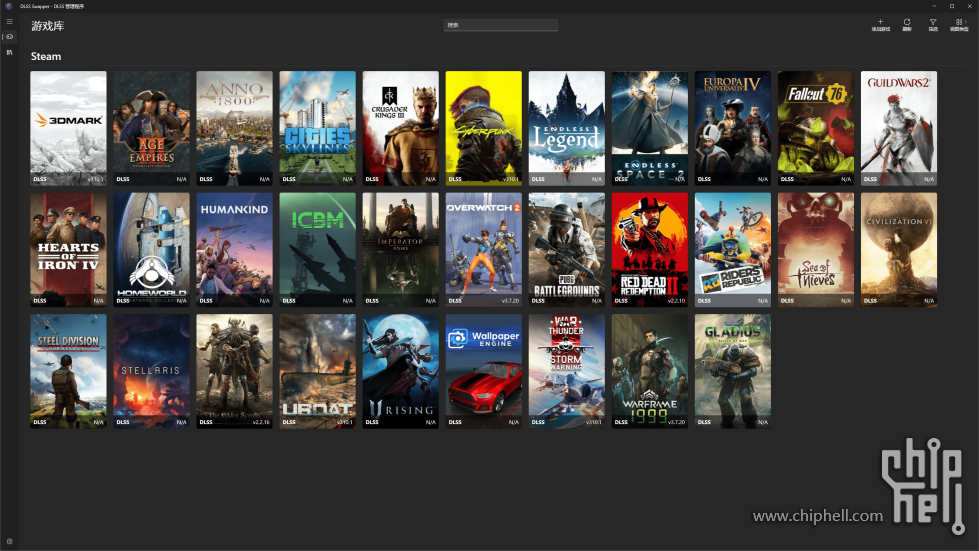Select the Gladius game card
The image size is (979, 551).
pos(732,371)
